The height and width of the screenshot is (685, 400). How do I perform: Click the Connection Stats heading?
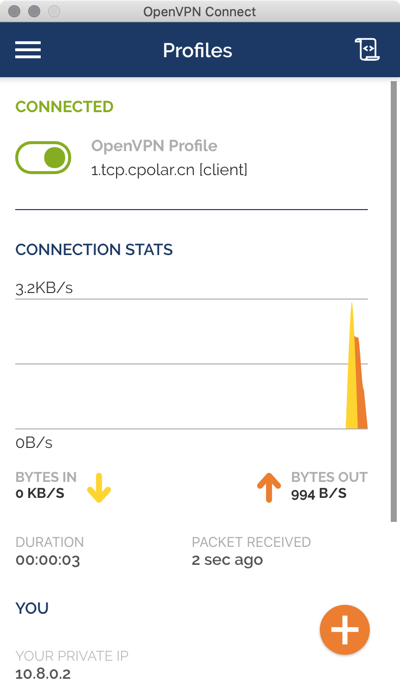[94, 249]
